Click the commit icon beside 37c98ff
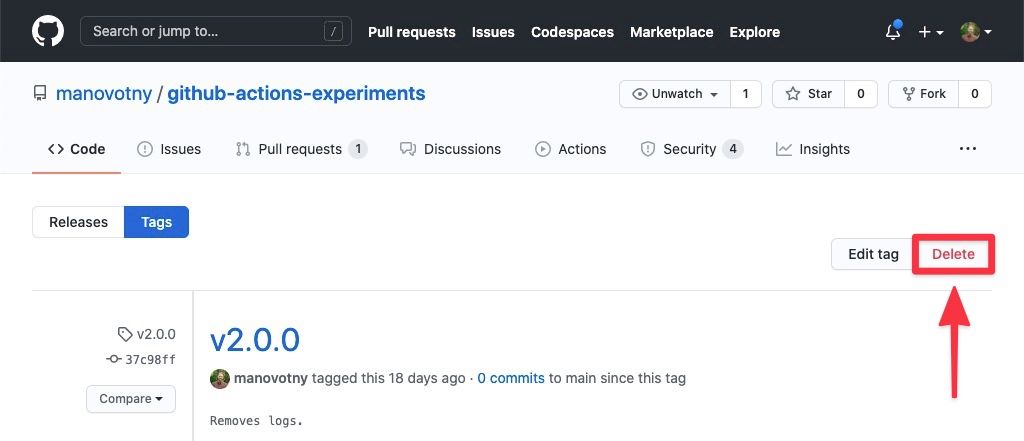Image resolution: width=1024 pixels, height=441 pixels. pyautogui.click(x=114, y=359)
